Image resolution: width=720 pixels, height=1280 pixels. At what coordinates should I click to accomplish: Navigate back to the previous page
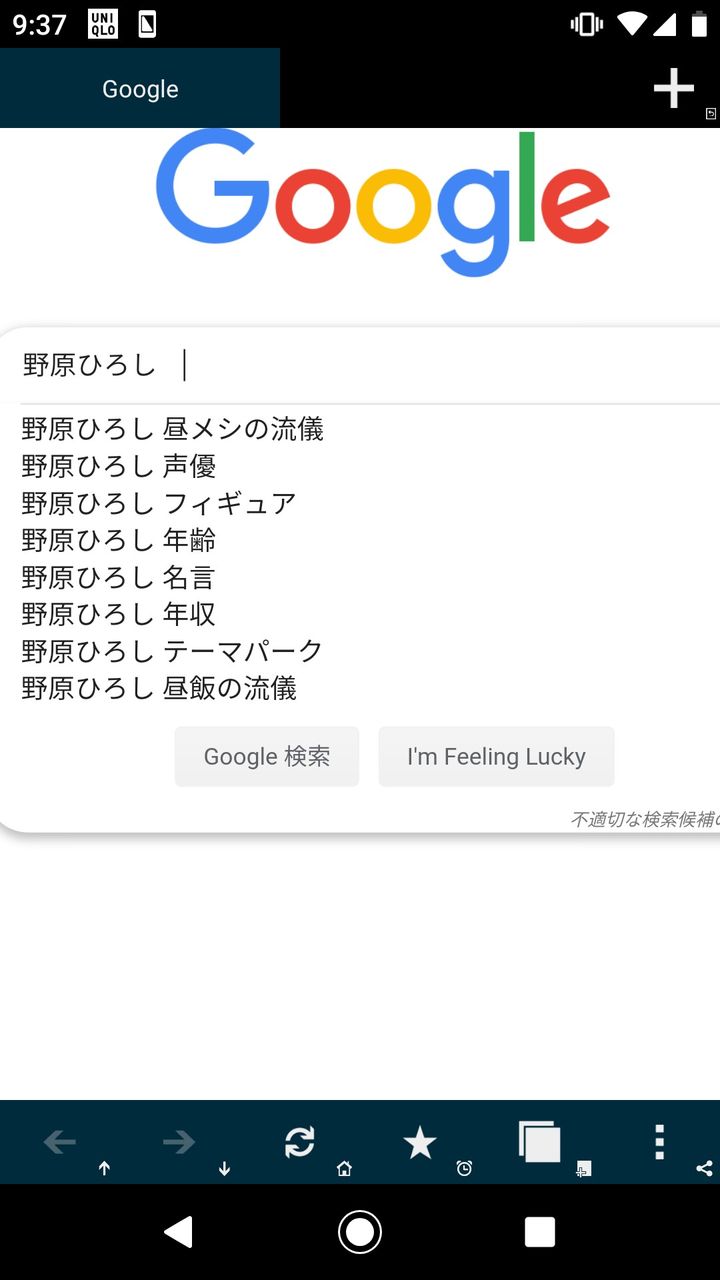pos(58,1141)
